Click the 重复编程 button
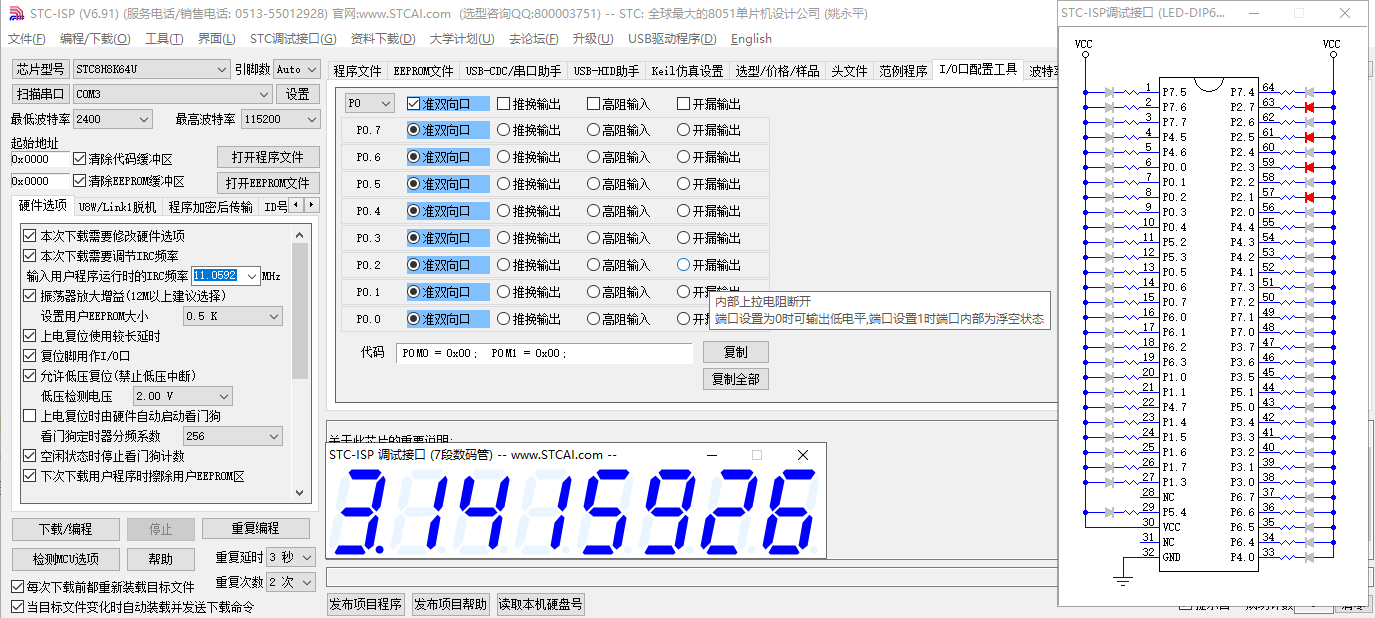The image size is (1375, 618). coord(255,529)
